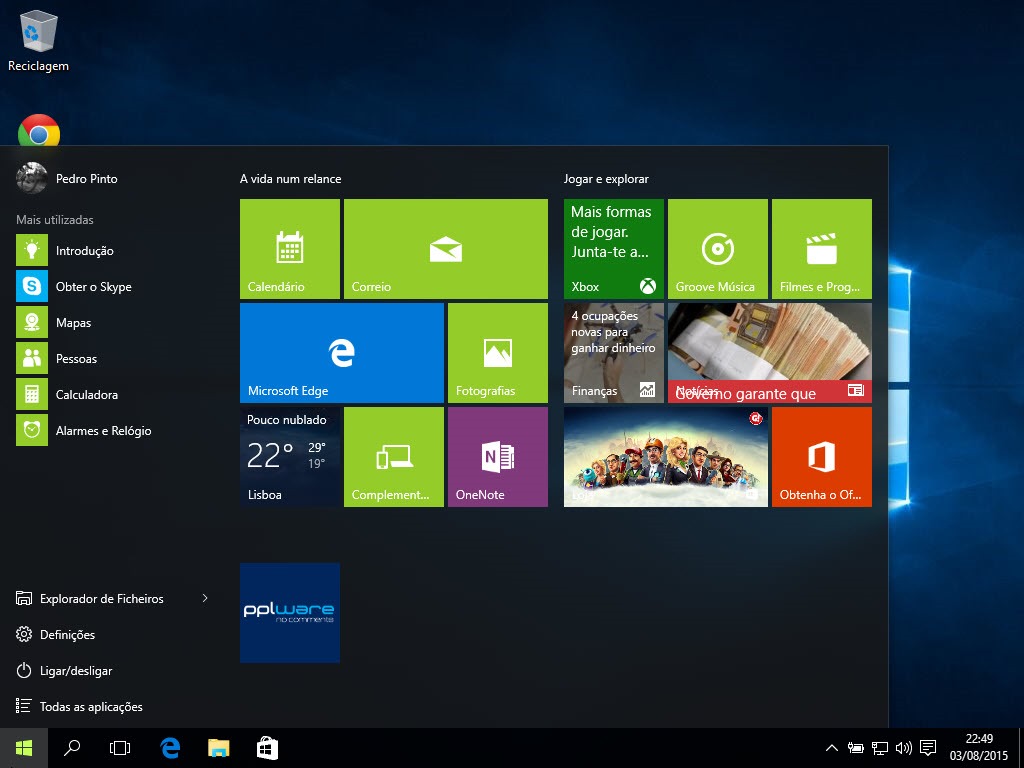The height and width of the screenshot is (768, 1024).
Task: Open the Fotografias tile
Action: (x=497, y=352)
